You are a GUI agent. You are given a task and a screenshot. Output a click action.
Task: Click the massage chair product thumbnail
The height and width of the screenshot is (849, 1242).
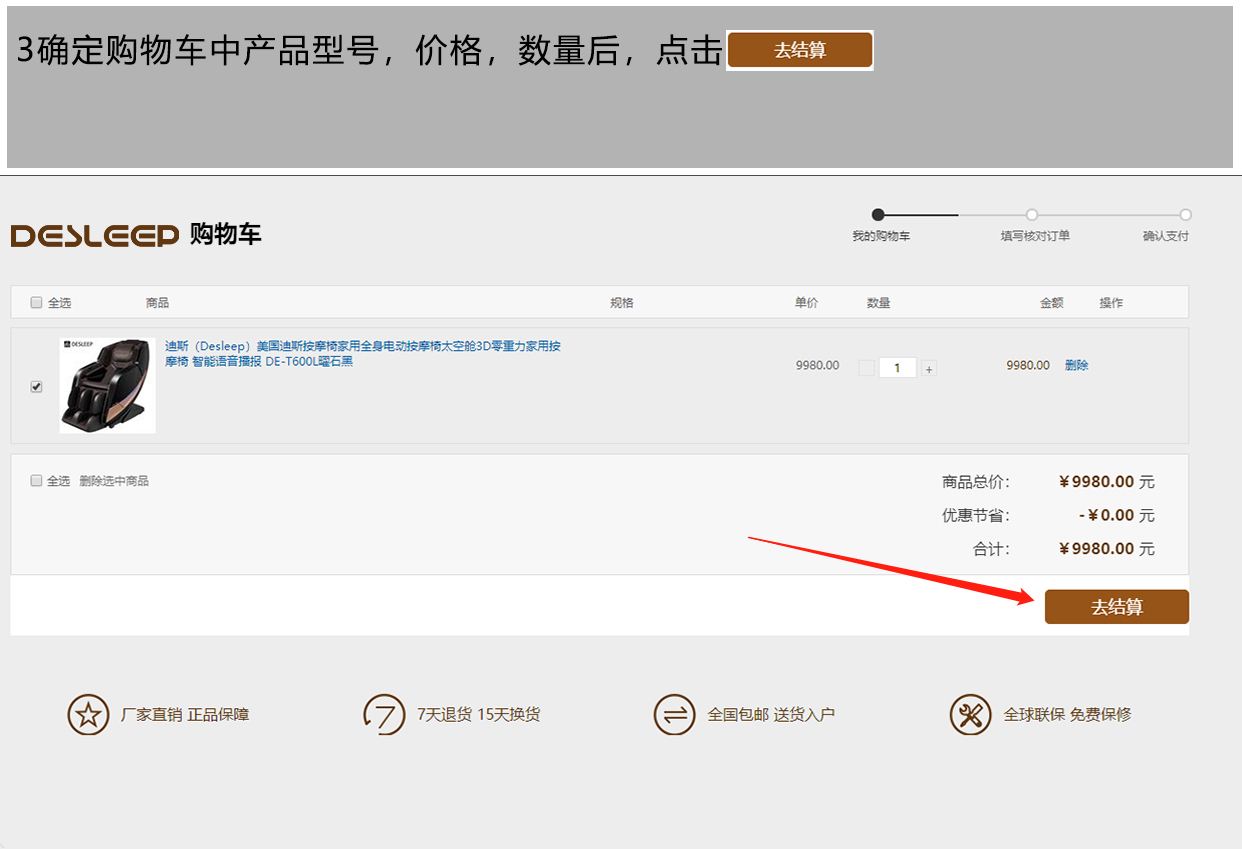click(107, 385)
